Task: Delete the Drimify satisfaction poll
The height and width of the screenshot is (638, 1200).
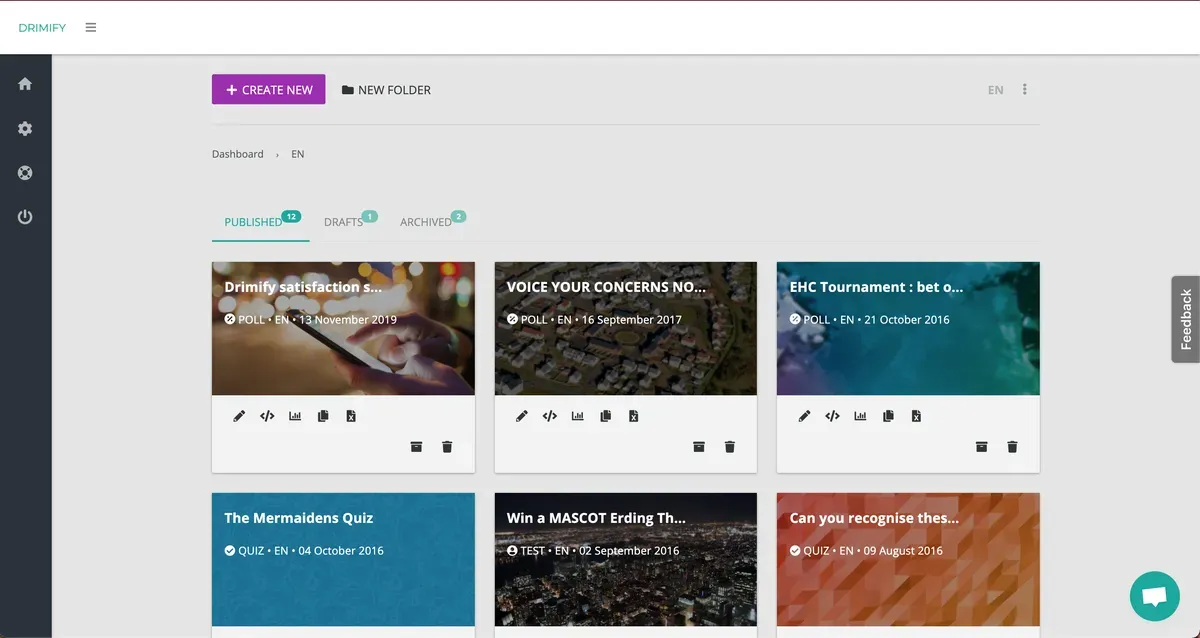Action: [x=447, y=447]
